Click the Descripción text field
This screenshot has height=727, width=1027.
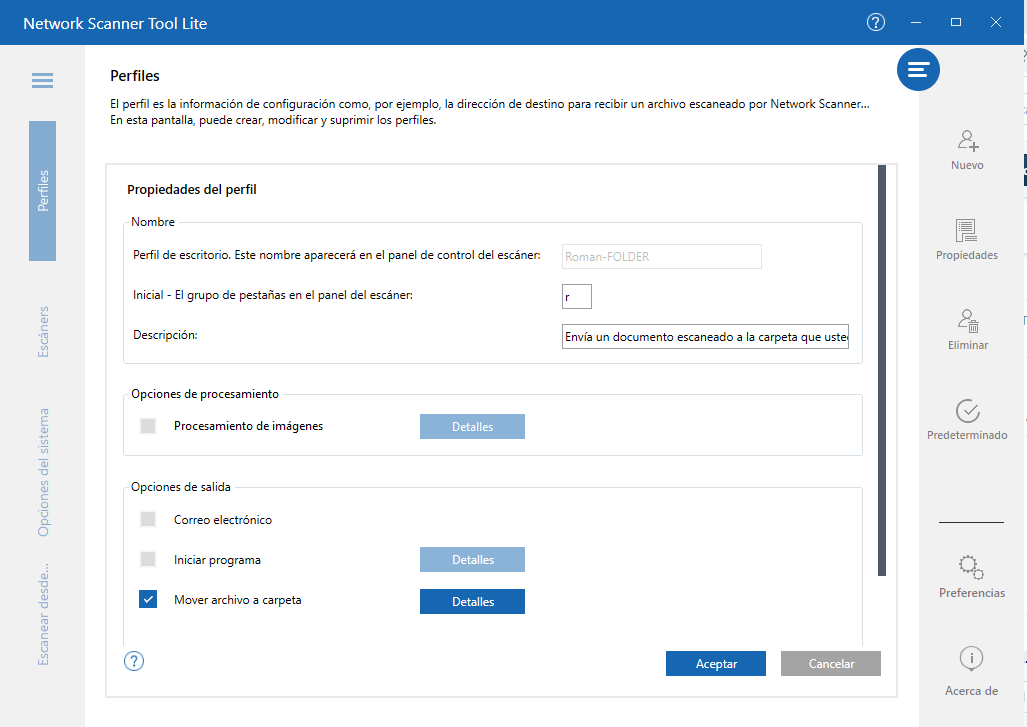(705, 337)
